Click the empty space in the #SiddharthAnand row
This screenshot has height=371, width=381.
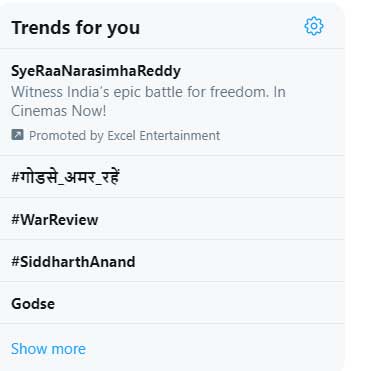coord(238,261)
